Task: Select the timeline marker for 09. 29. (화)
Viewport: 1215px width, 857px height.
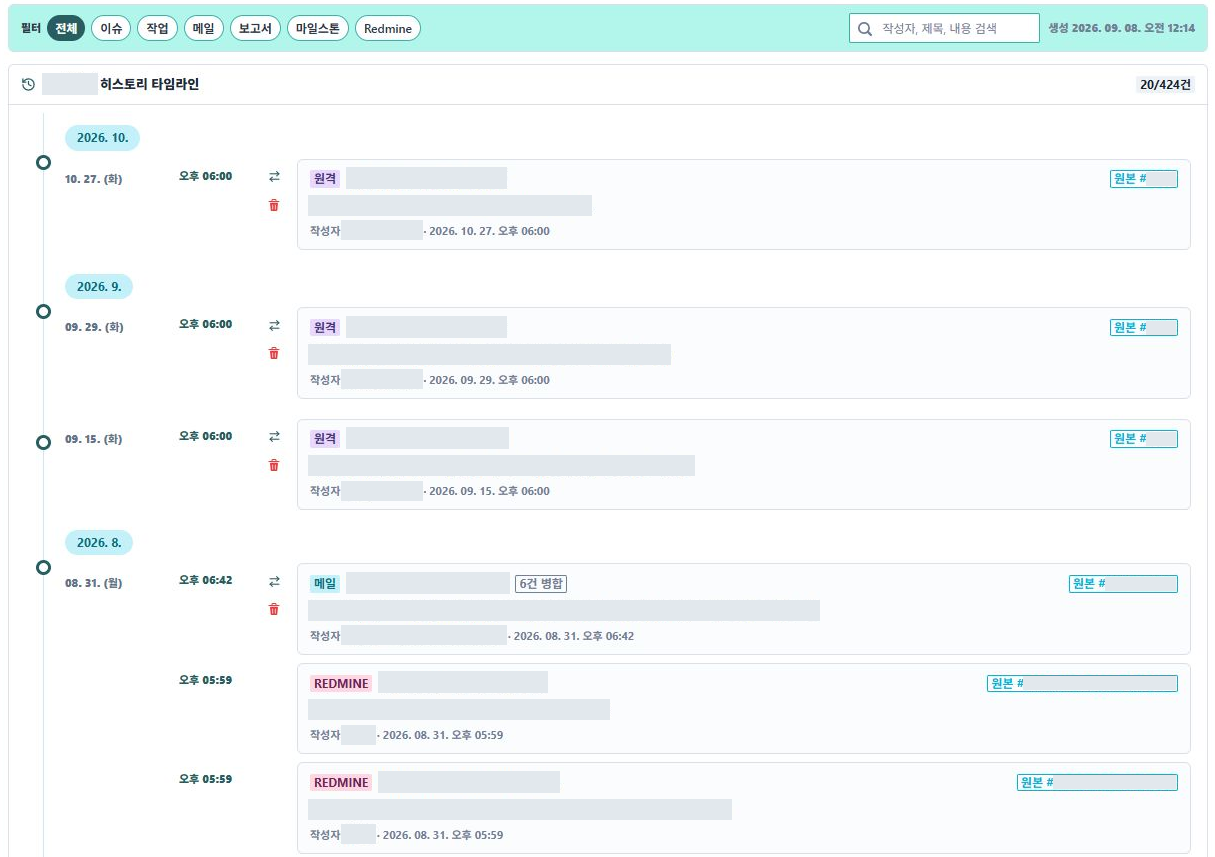Action: click(x=43, y=311)
